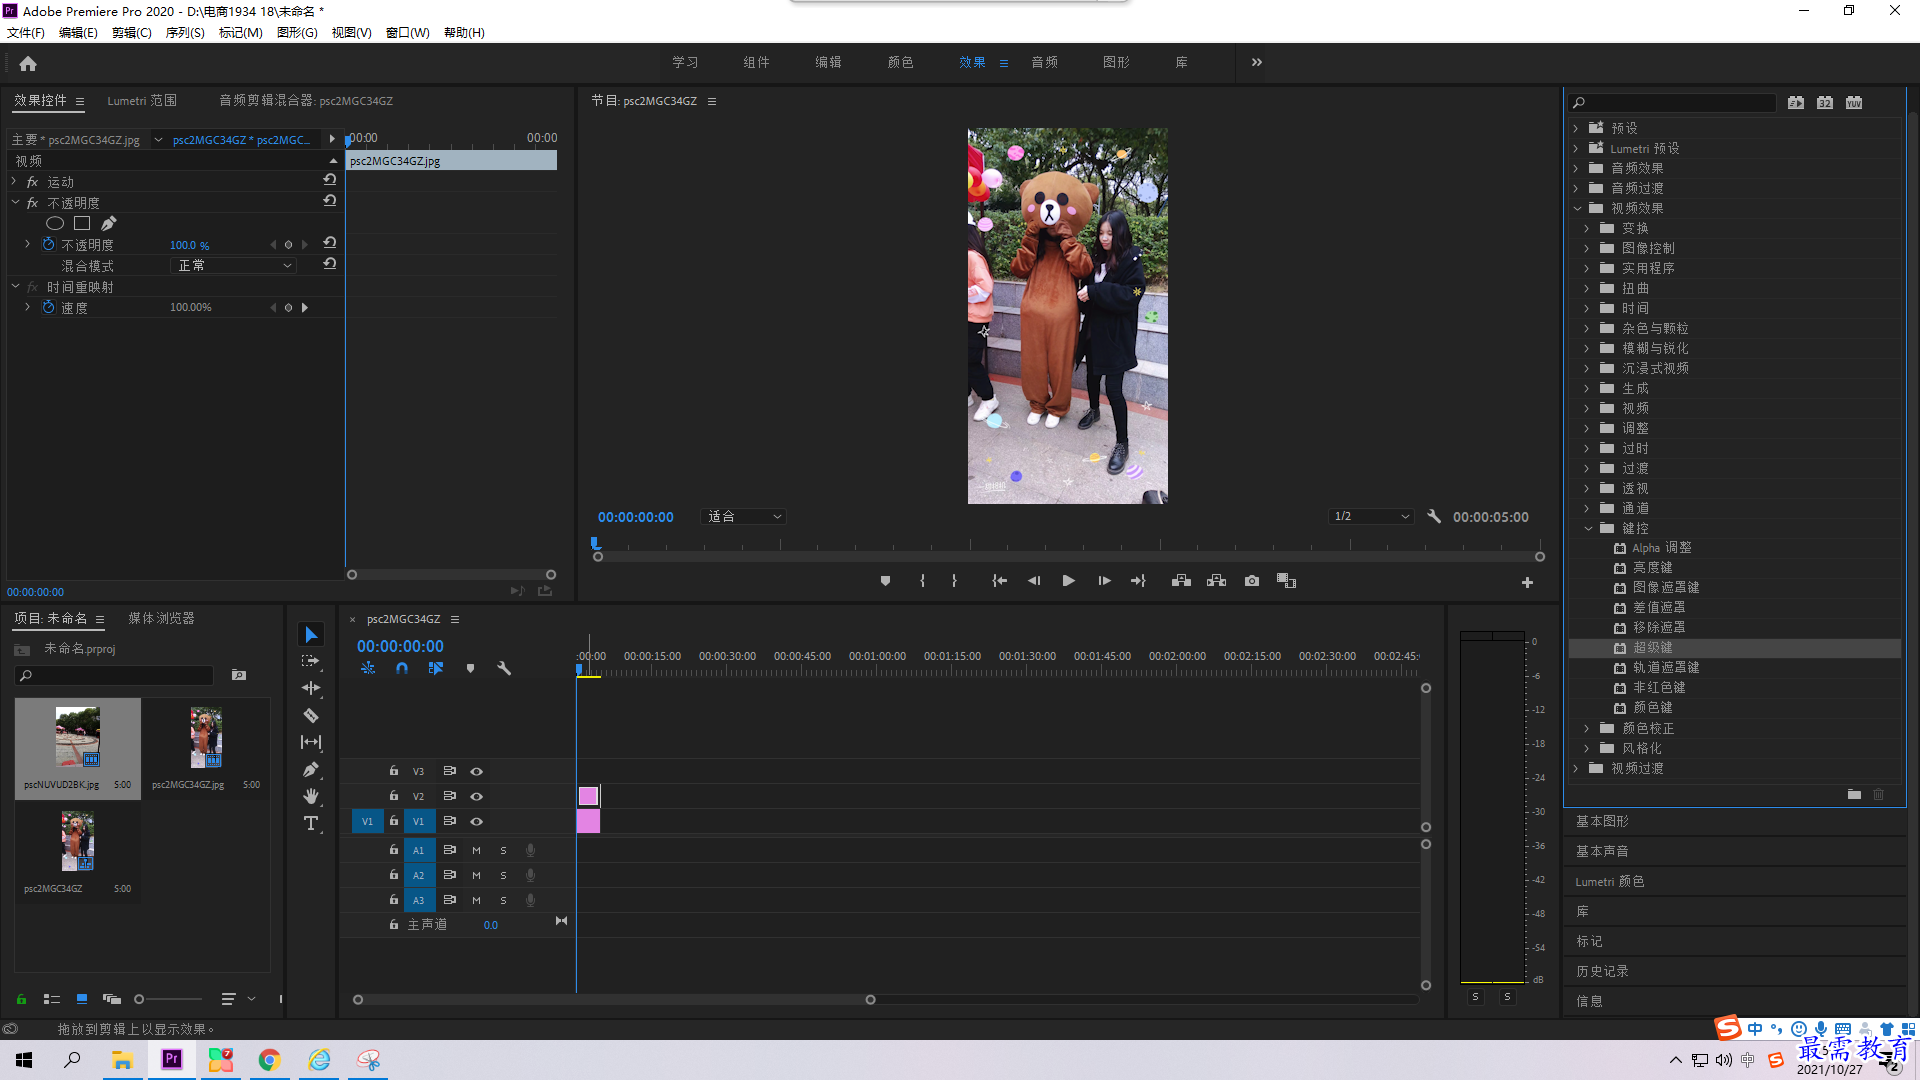Open the Button Editor plus icon

(1527, 583)
